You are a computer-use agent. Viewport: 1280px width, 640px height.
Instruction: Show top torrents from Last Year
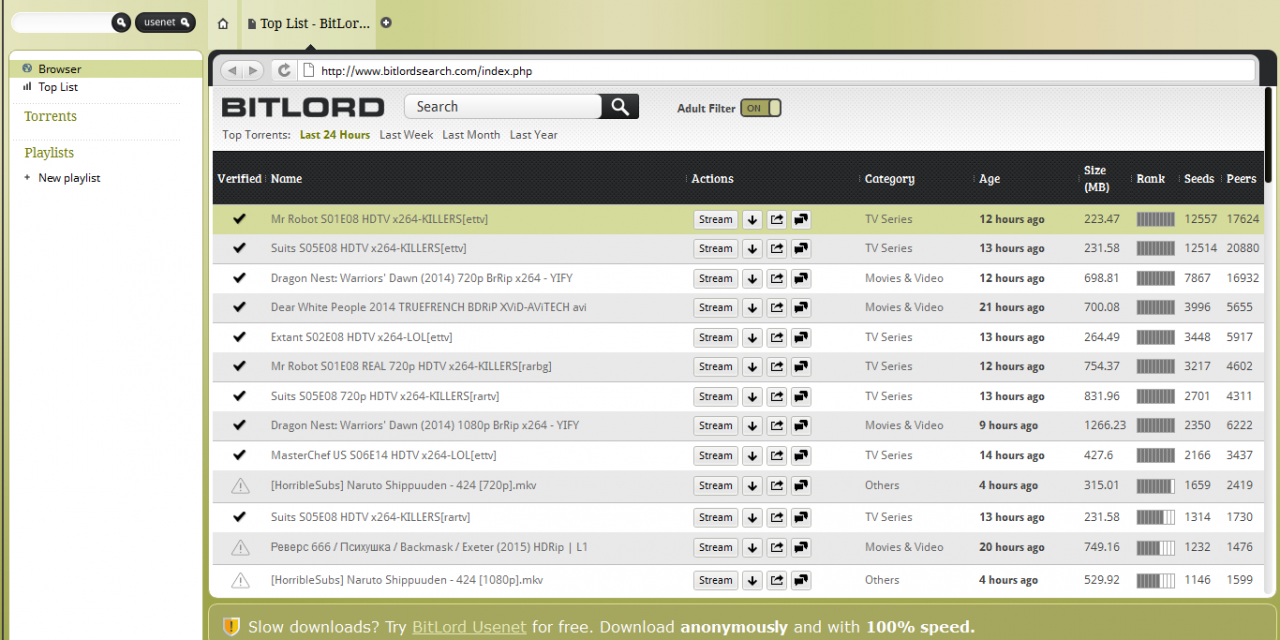pyautogui.click(x=534, y=135)
